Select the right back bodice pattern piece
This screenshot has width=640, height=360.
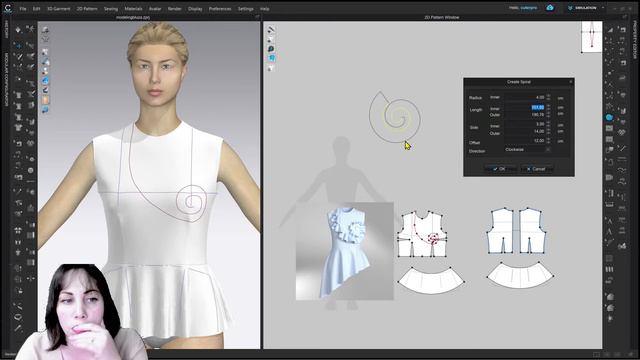click(533, 231)
